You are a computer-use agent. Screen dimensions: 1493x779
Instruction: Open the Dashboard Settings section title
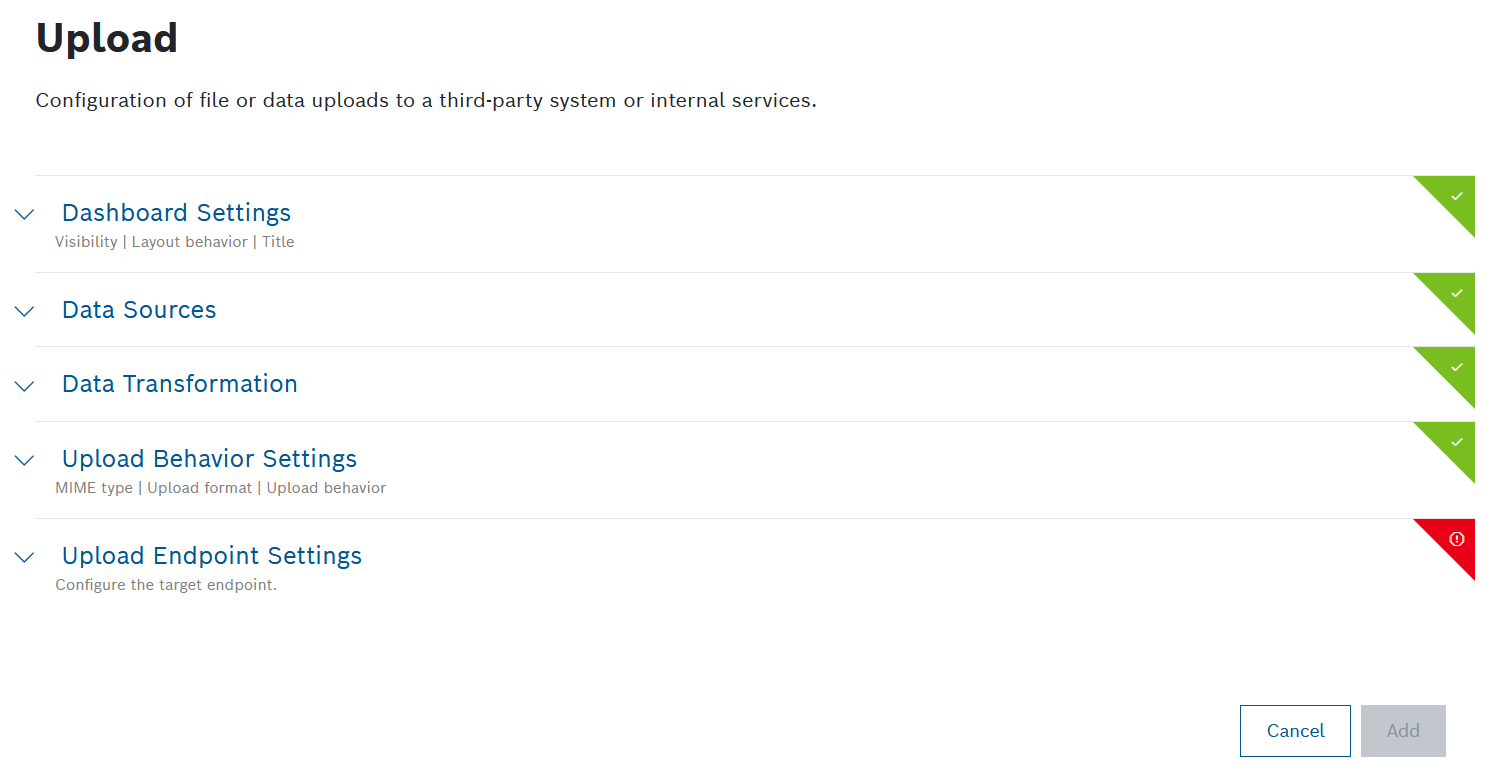[x=176, y=213]
